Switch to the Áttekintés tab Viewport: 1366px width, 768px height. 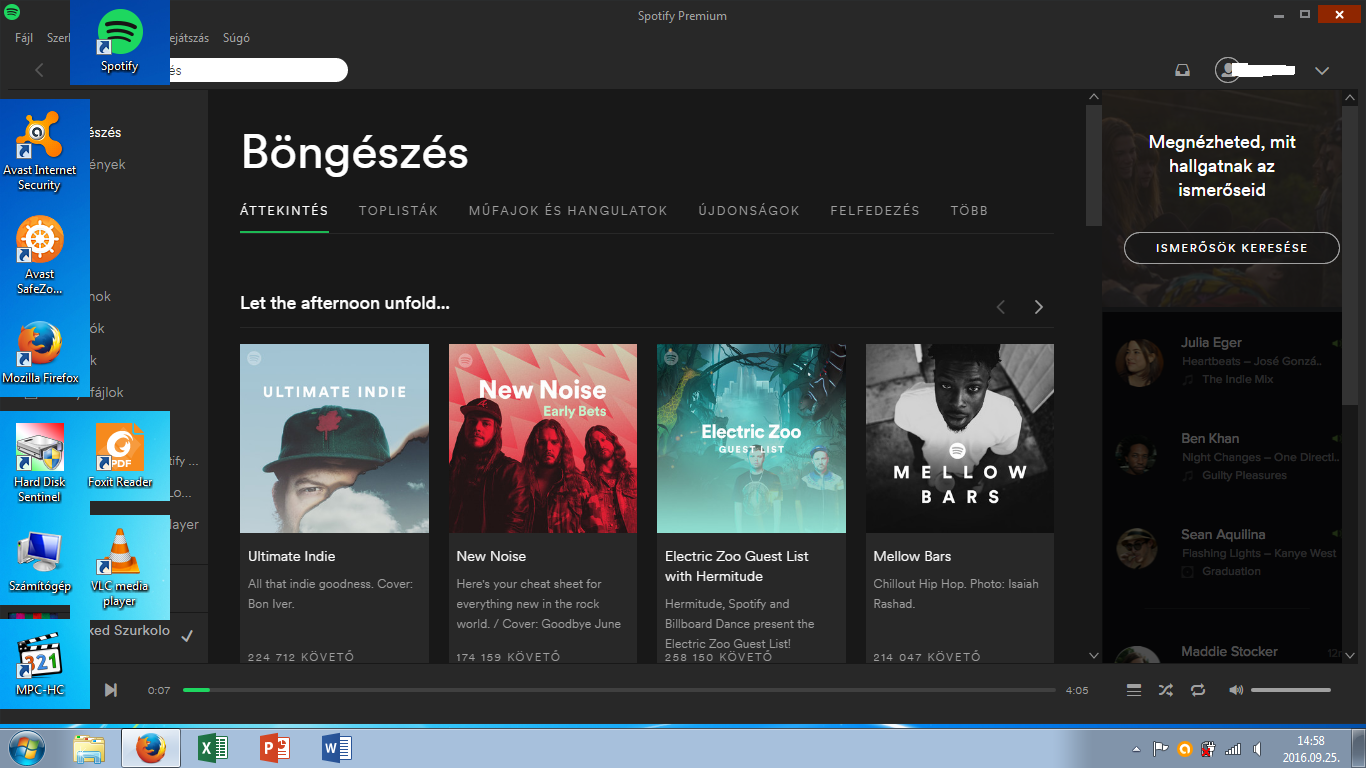284,211
